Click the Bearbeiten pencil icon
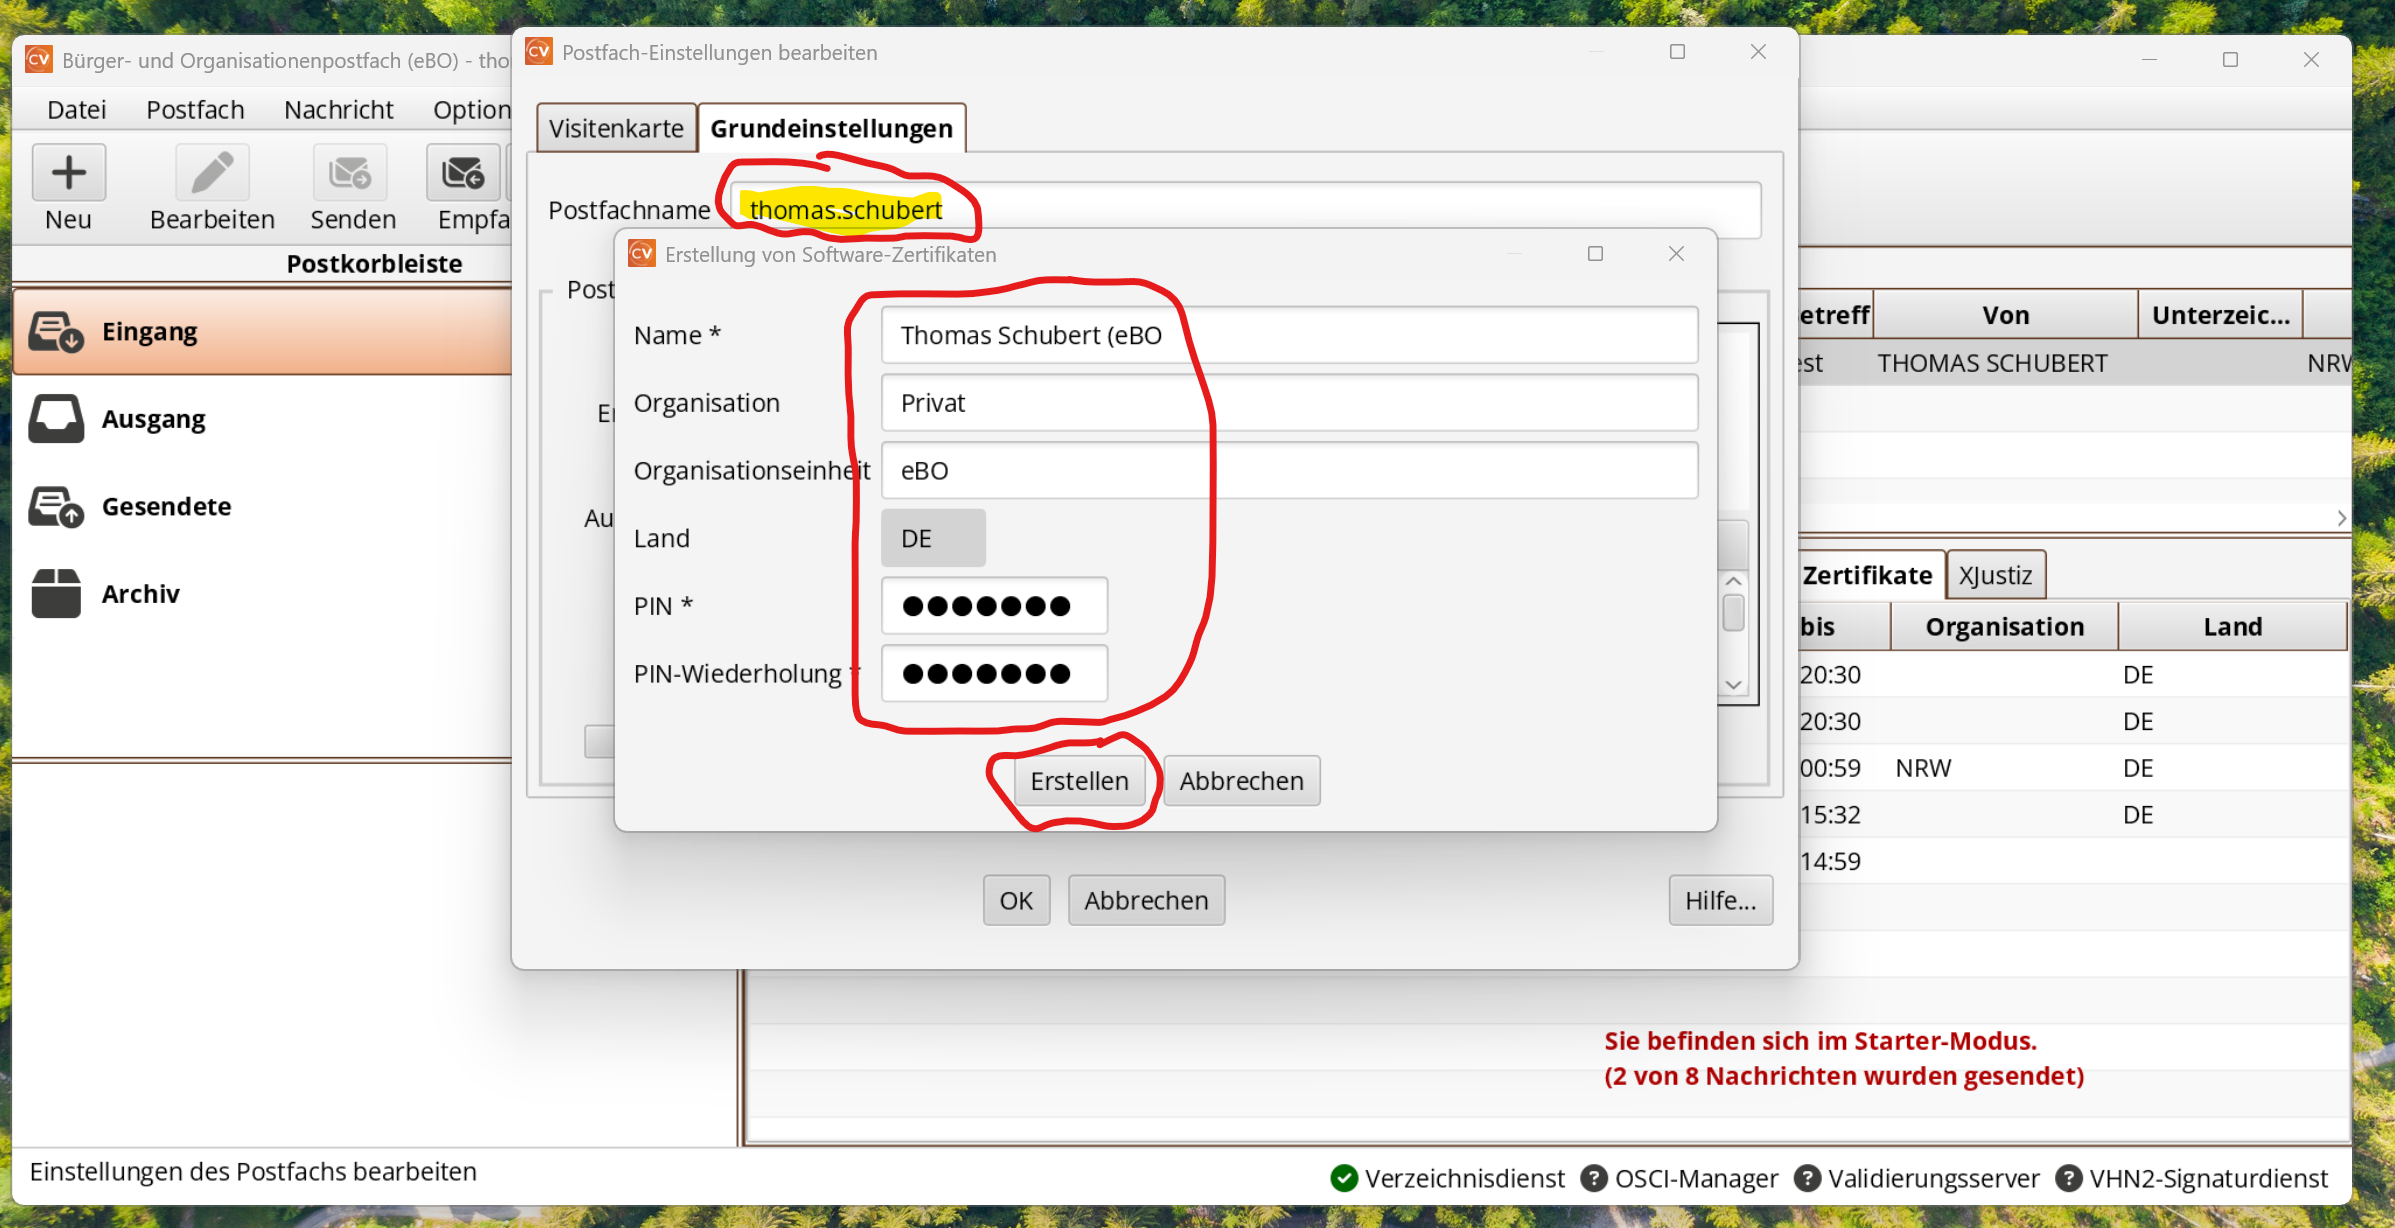The width and height of the screenshot is (2395, 1228). pos(212,173)
